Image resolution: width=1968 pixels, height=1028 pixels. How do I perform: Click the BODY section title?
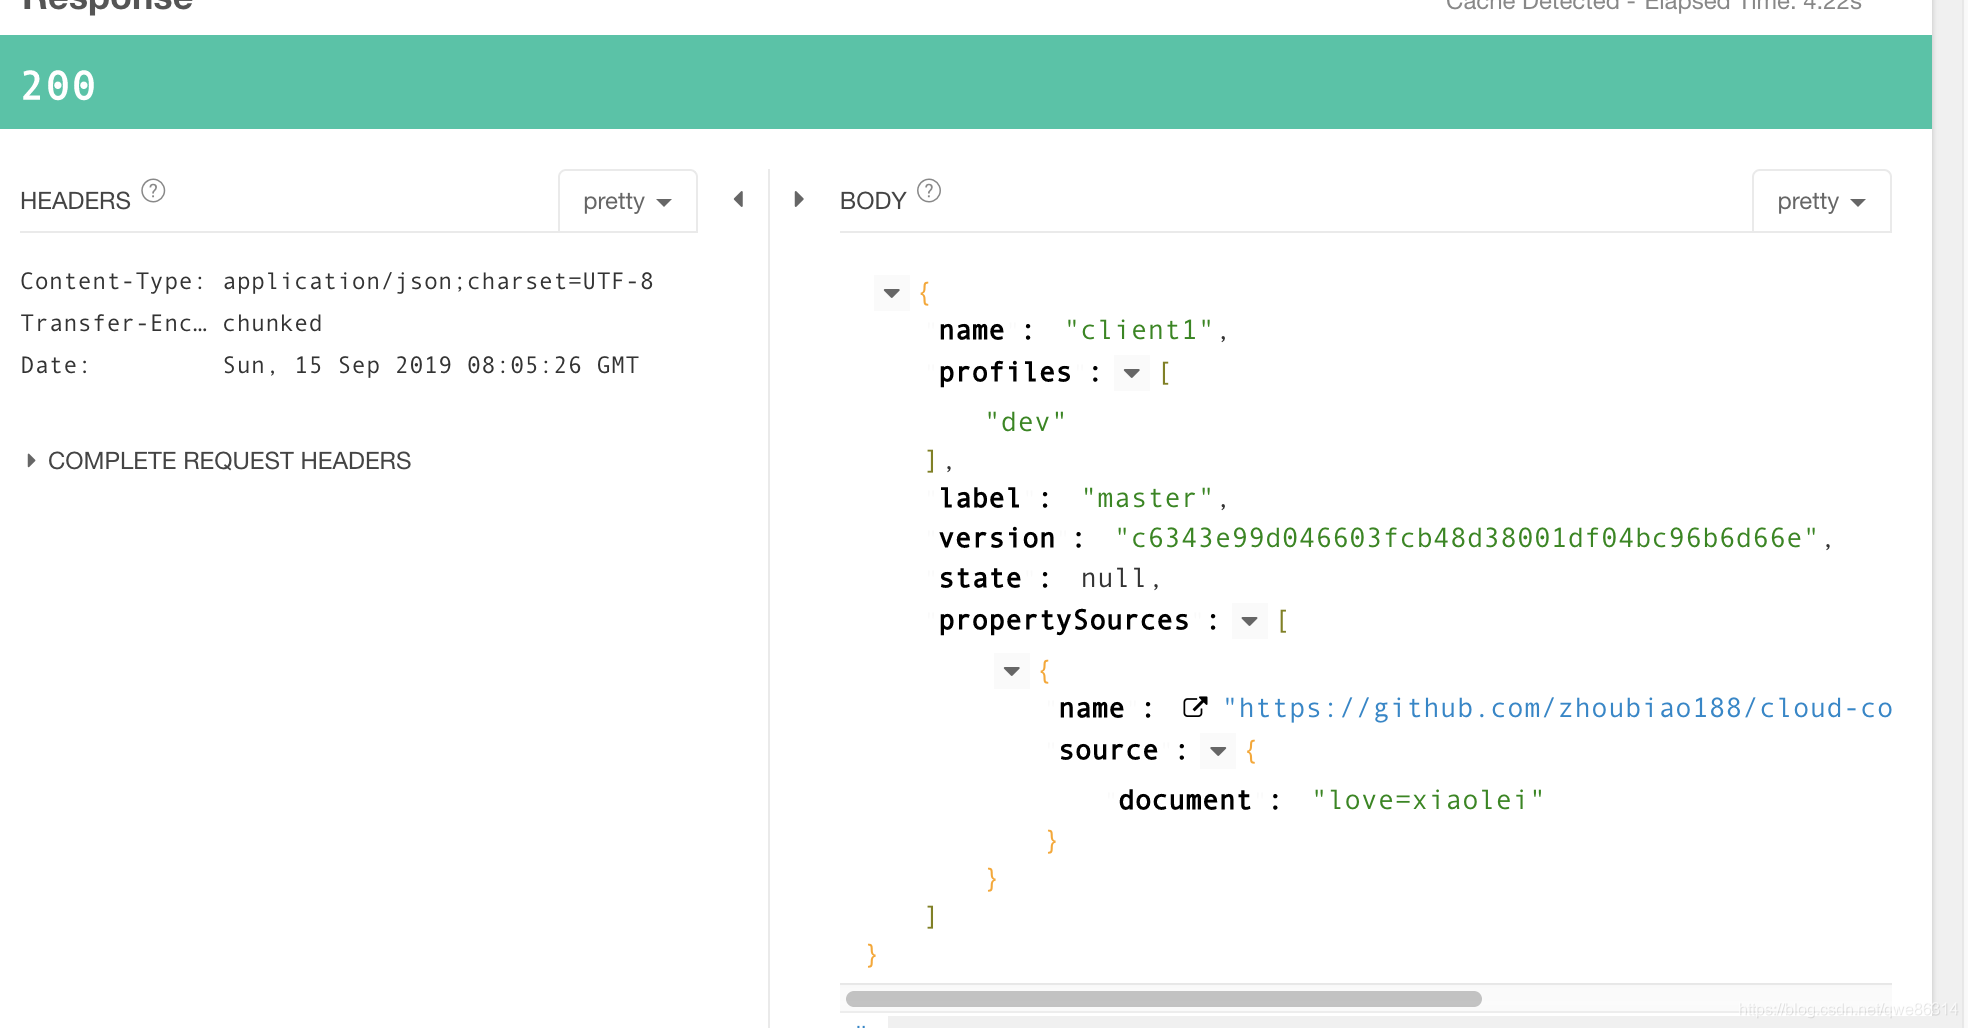[x=873, y=201]
